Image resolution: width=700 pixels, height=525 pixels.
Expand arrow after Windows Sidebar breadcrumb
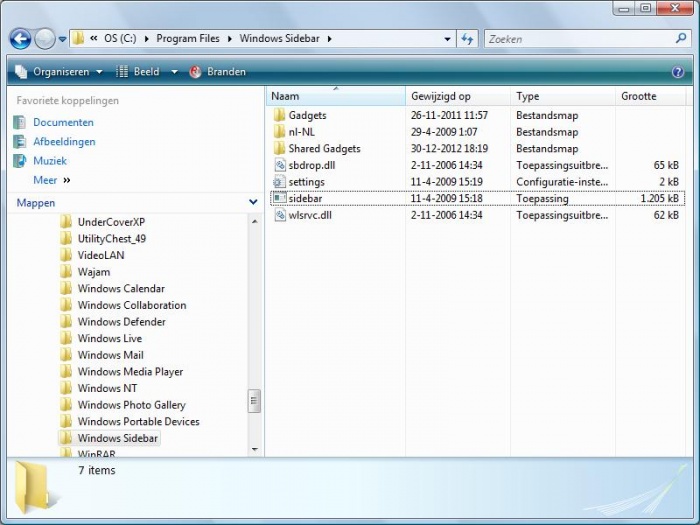[329, 39]
